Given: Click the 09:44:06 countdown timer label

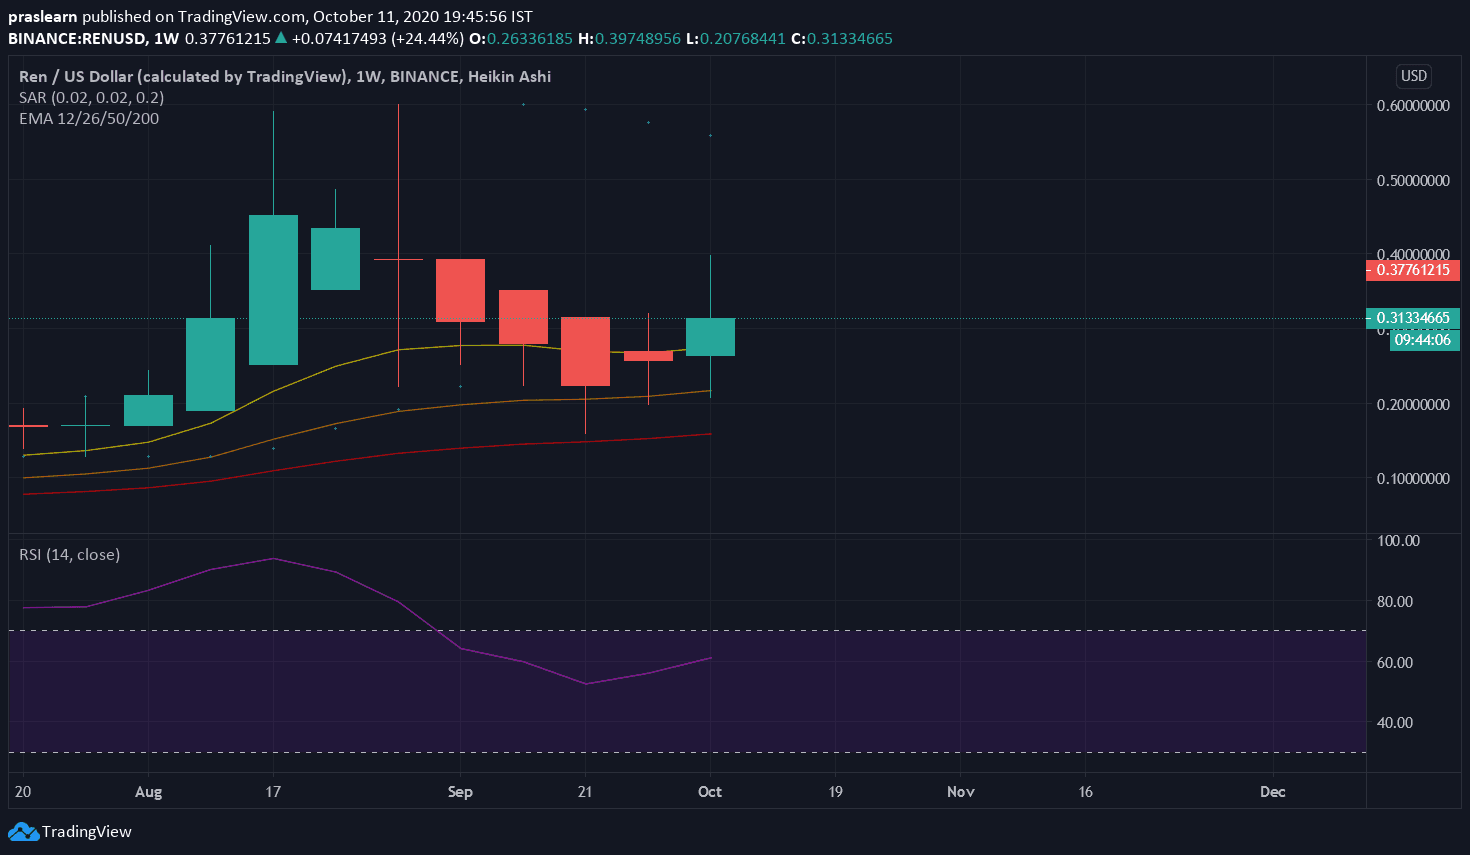Looking at the screenshot, I should click(1422, 340).
